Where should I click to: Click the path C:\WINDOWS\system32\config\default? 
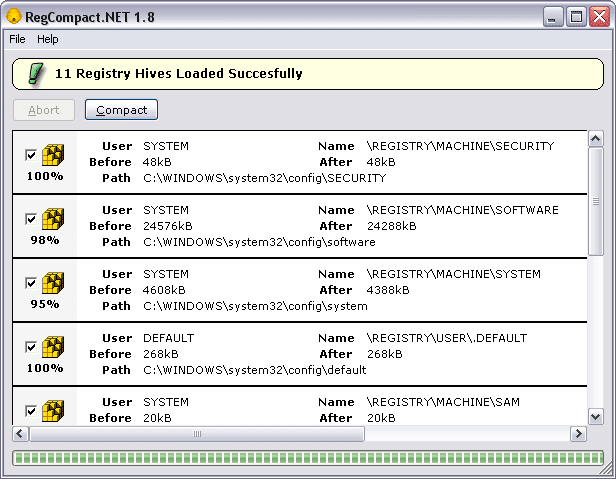coord(255,370)
